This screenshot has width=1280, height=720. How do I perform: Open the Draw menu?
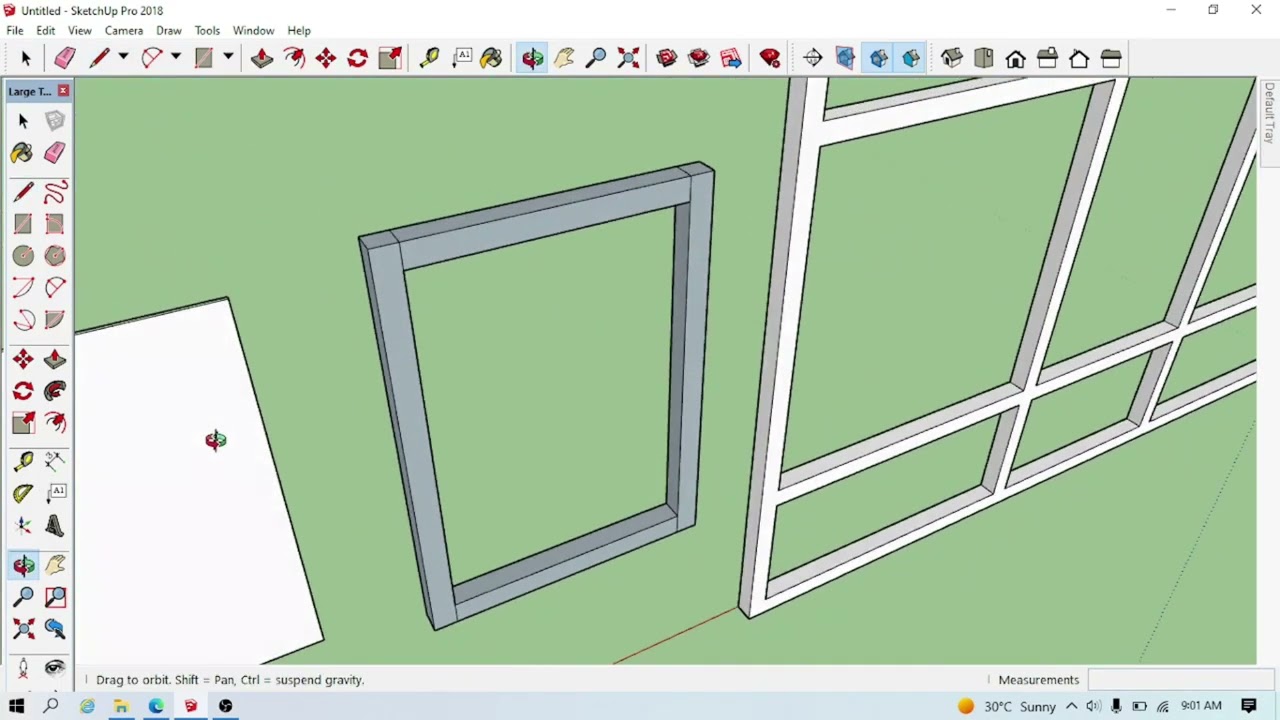tap(168, 31)
